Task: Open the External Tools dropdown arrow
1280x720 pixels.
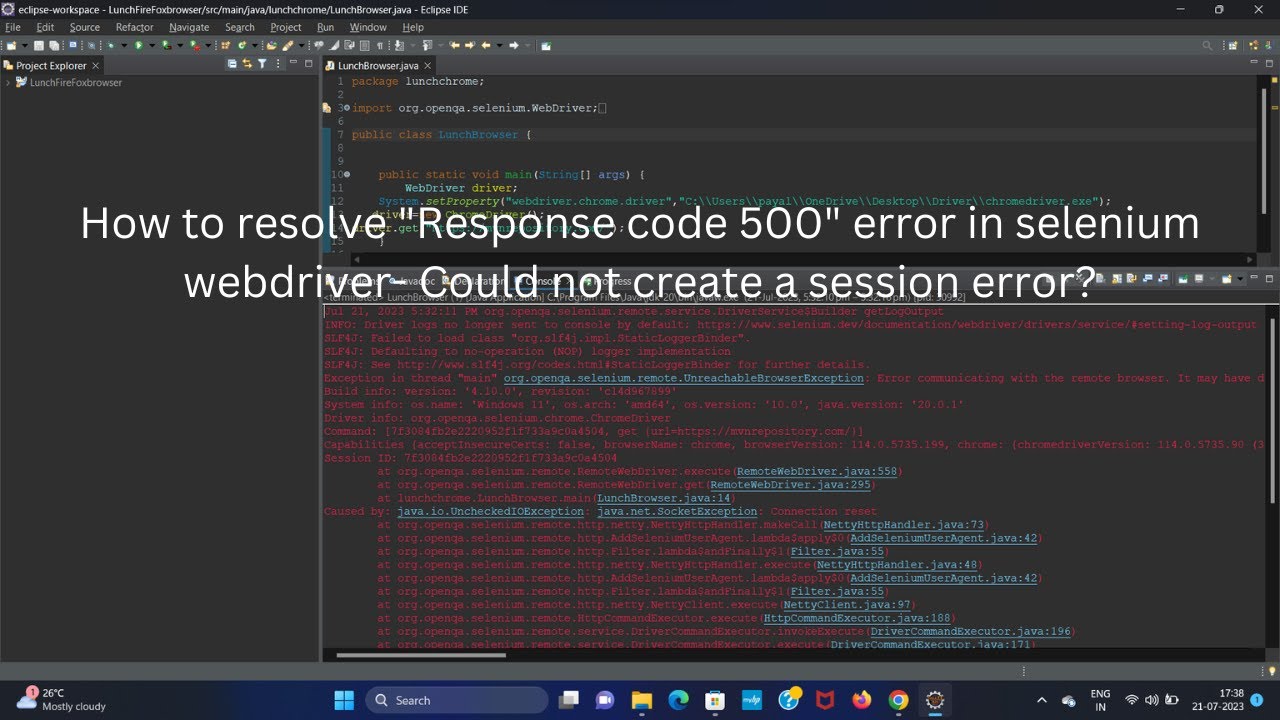Action: 208,45
